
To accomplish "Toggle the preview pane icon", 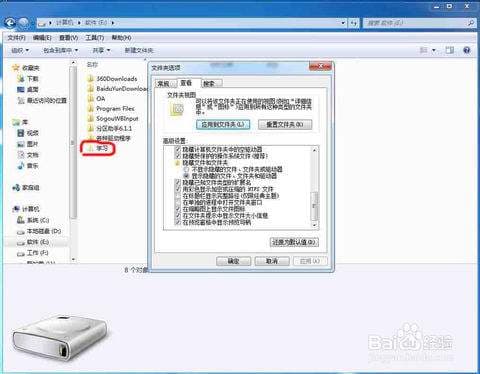I will pyautogui.click(x=449, y=50).
